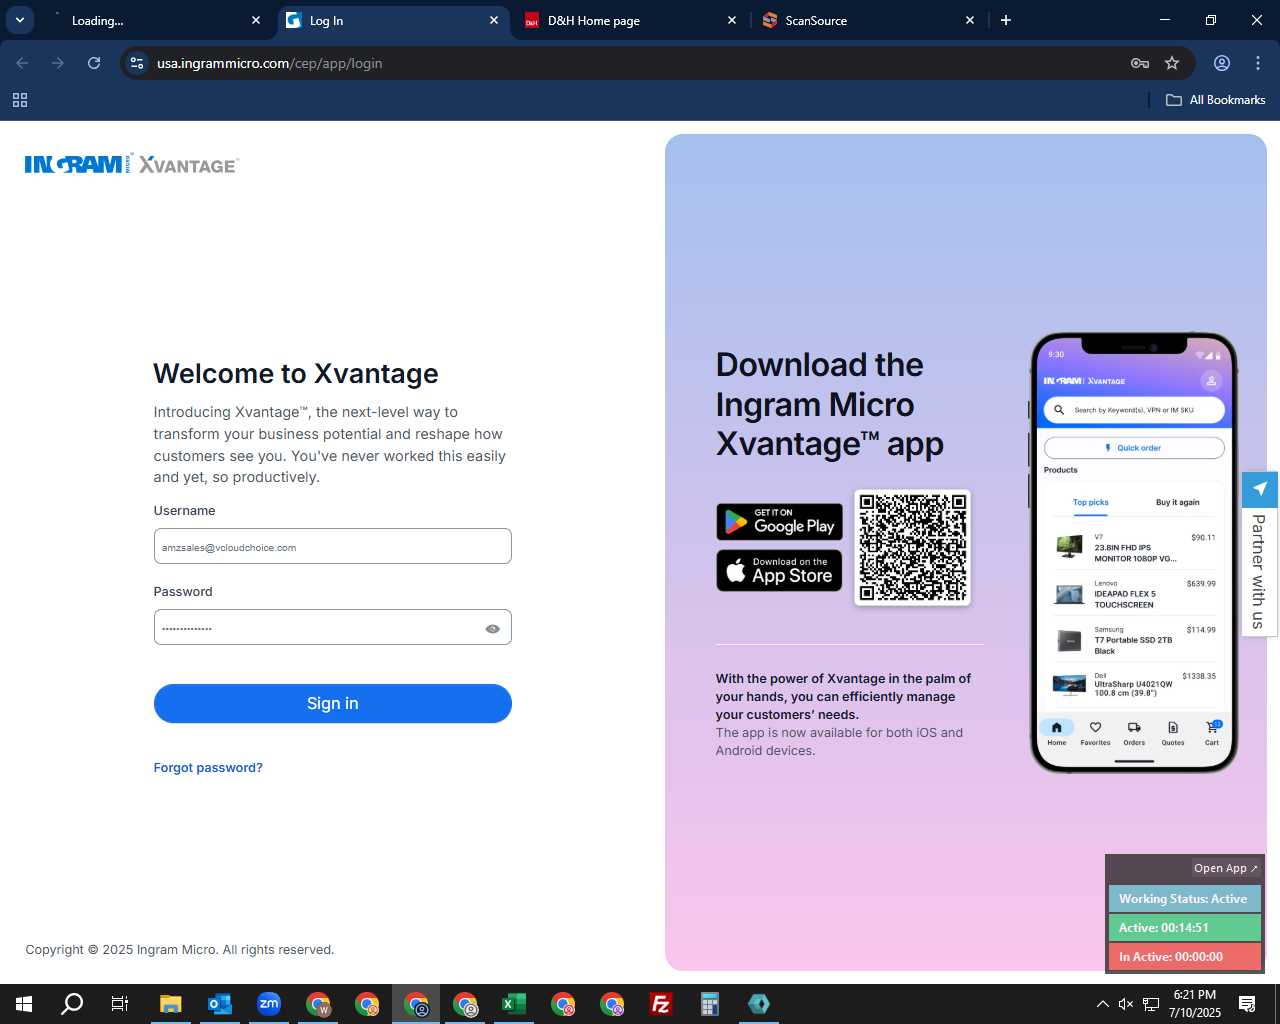Click the Password input field
The image size is (1280, 1024).
[x=332, y=627]
